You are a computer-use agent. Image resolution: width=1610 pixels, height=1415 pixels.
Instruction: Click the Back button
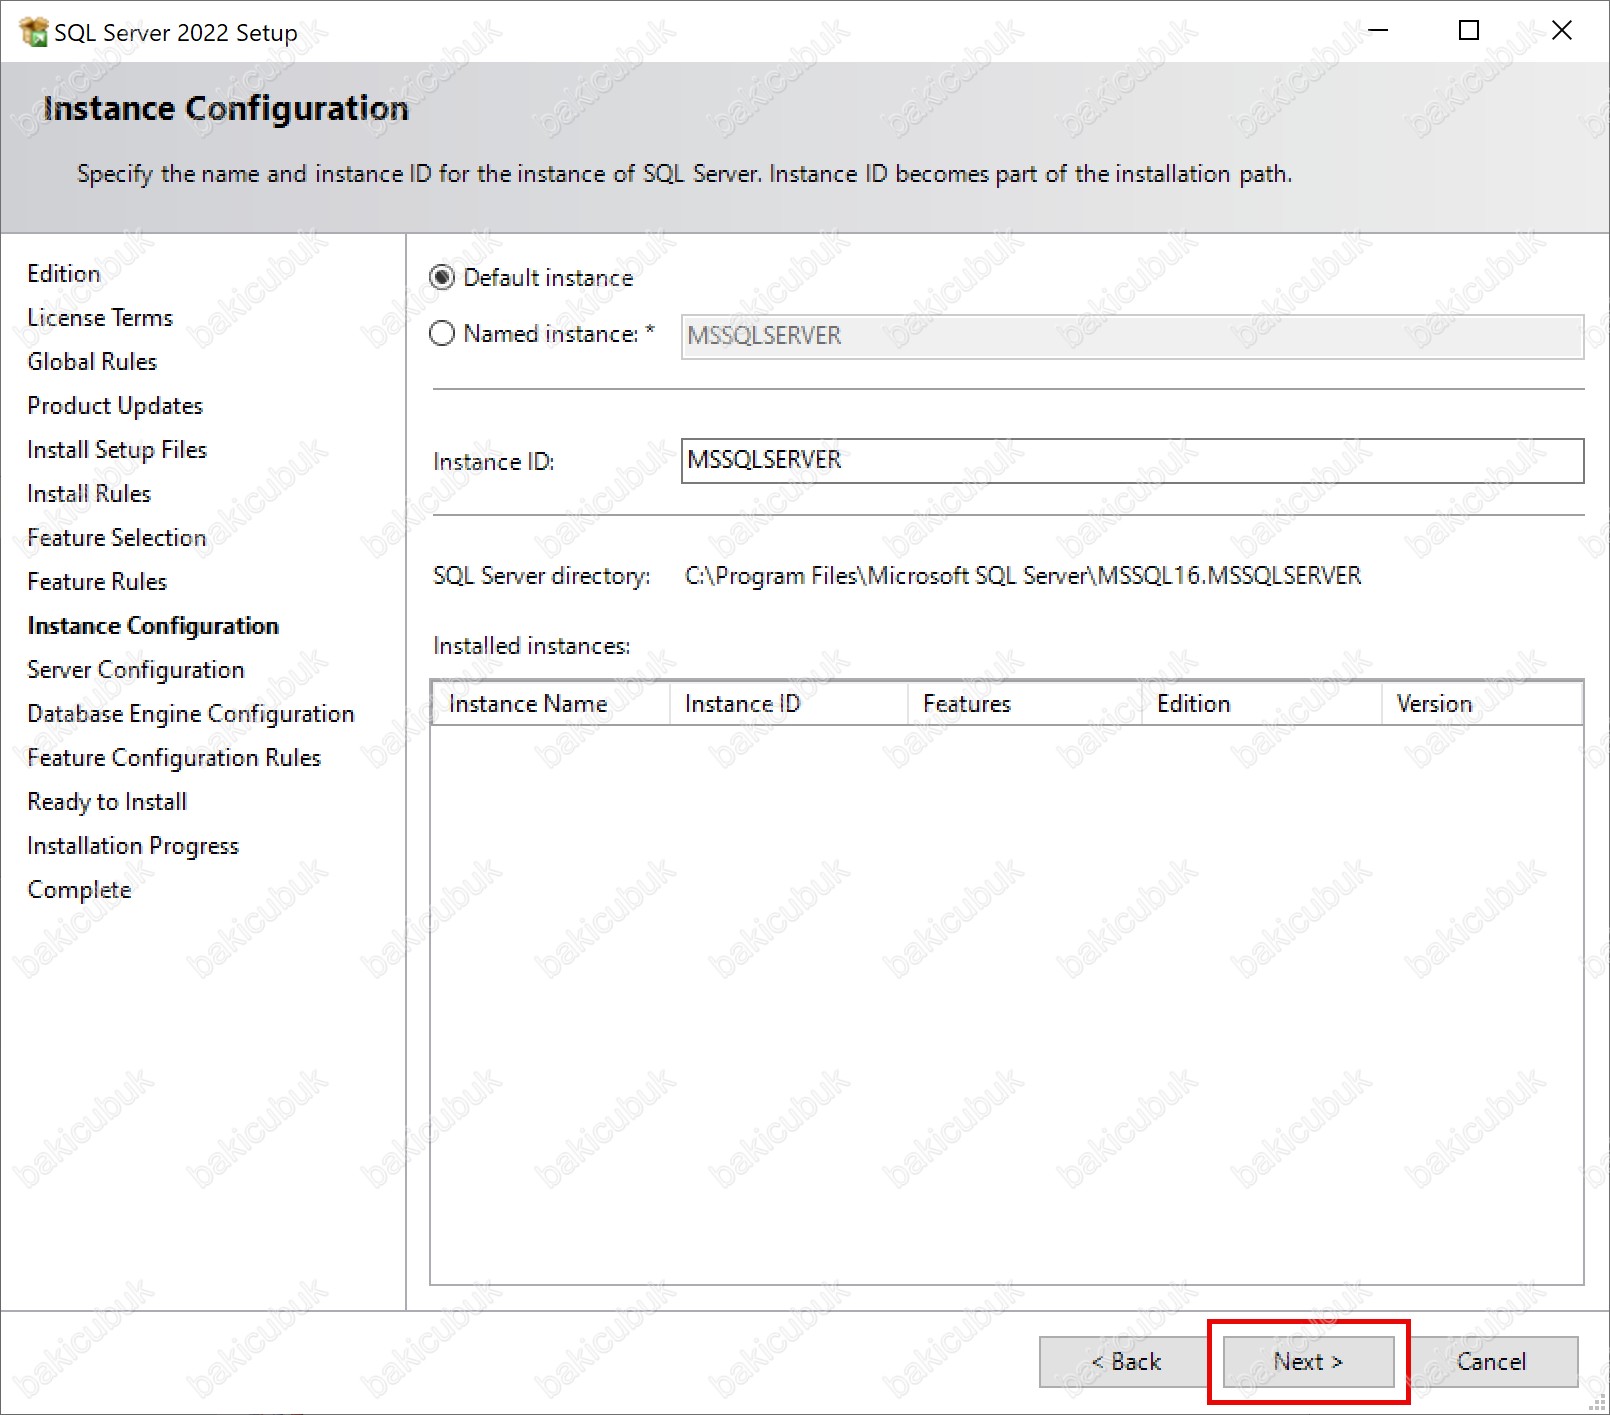[x=1125, y=1361]
